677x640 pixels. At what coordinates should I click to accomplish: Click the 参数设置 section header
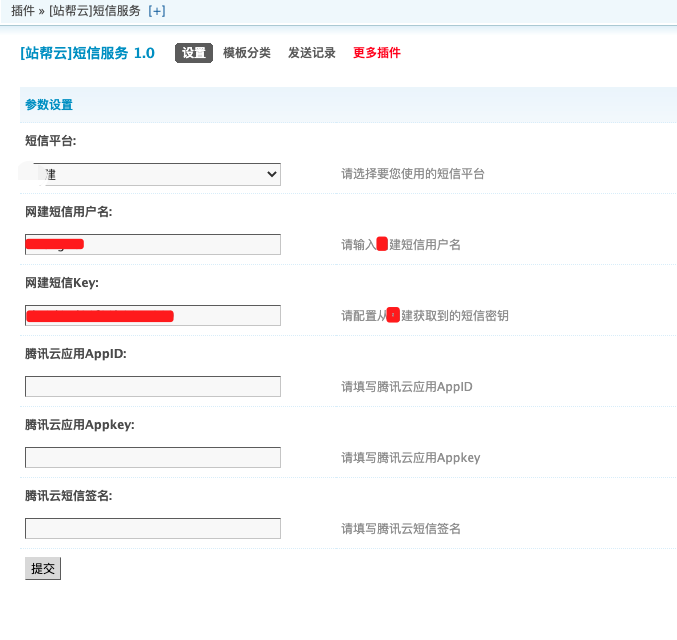point(49,105)
